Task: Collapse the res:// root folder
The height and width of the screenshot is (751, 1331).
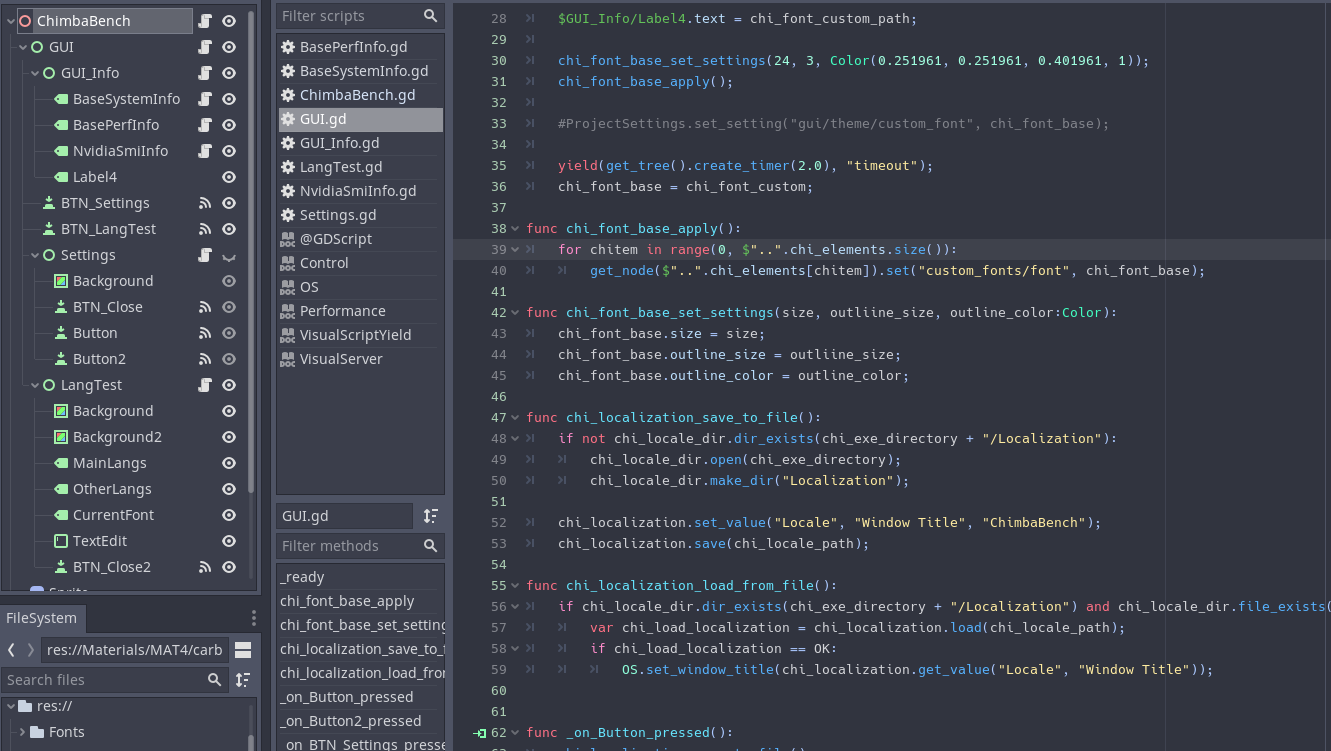Action: tap(11, 706)
